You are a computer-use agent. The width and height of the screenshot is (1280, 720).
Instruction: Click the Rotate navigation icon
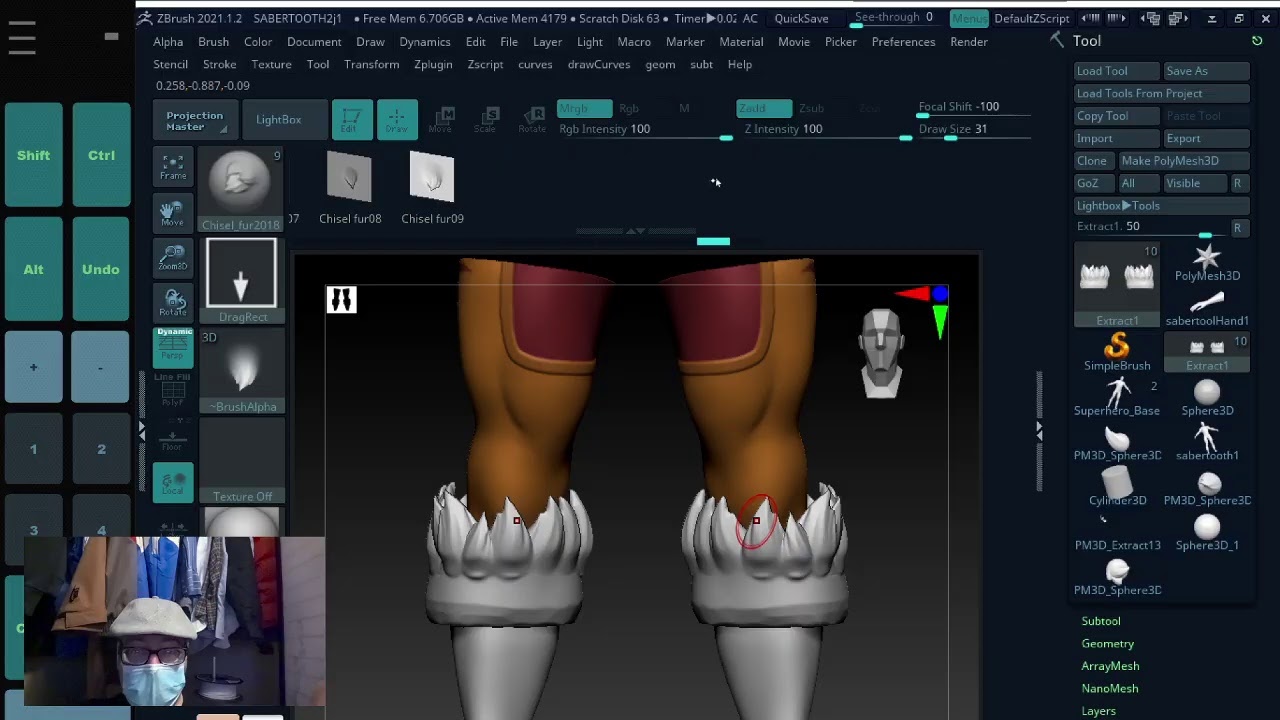pos(173,302)
